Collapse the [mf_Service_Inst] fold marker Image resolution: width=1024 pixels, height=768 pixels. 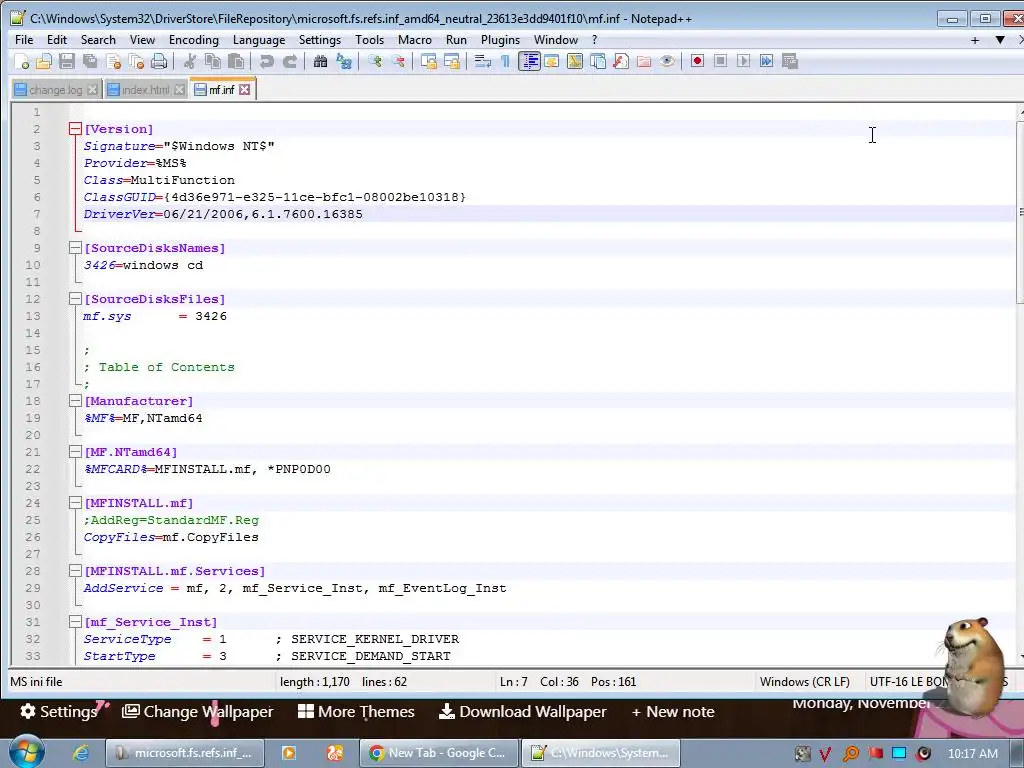75,621
